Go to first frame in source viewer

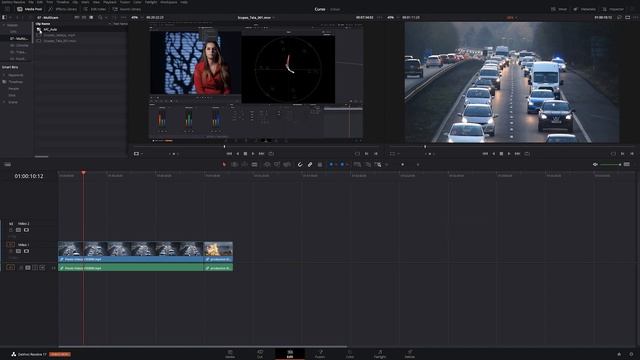[x=229, y=154]
